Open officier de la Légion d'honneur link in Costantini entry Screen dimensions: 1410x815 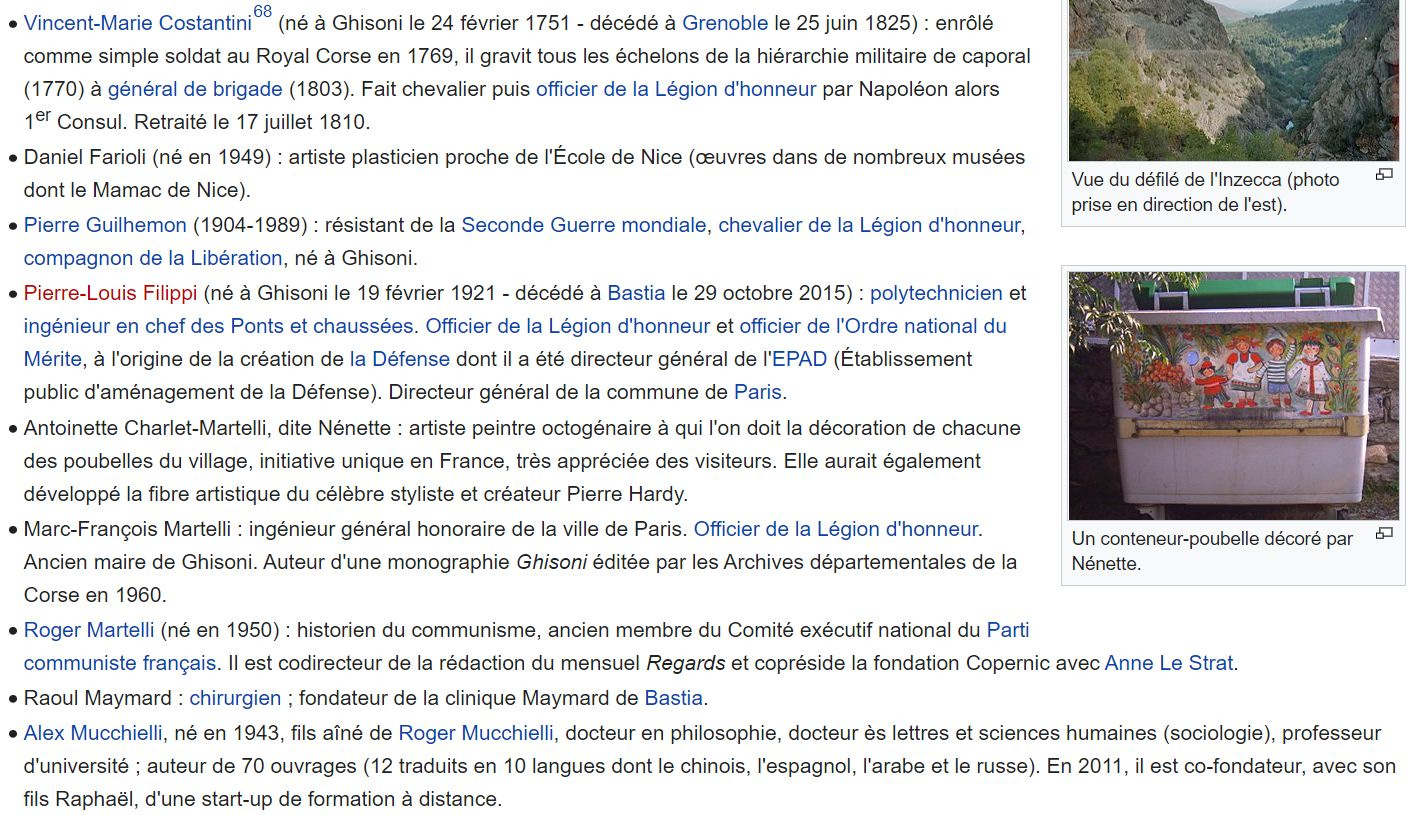coord(676,89)
